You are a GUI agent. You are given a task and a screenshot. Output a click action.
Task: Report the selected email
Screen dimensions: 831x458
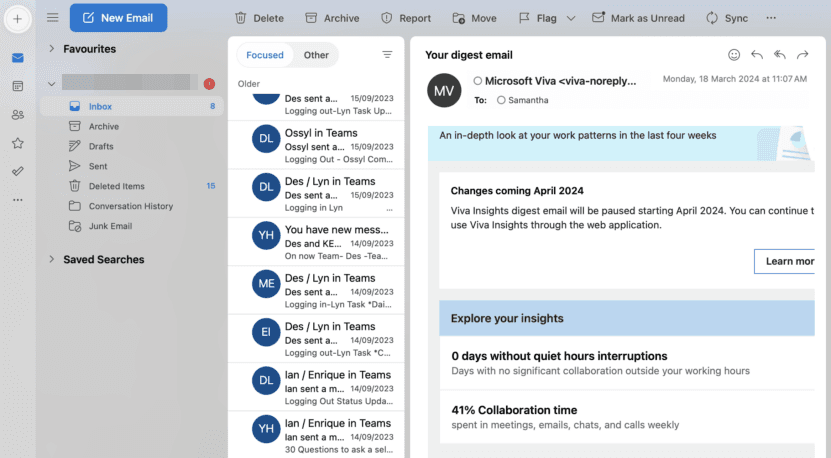tap(406, 18)
